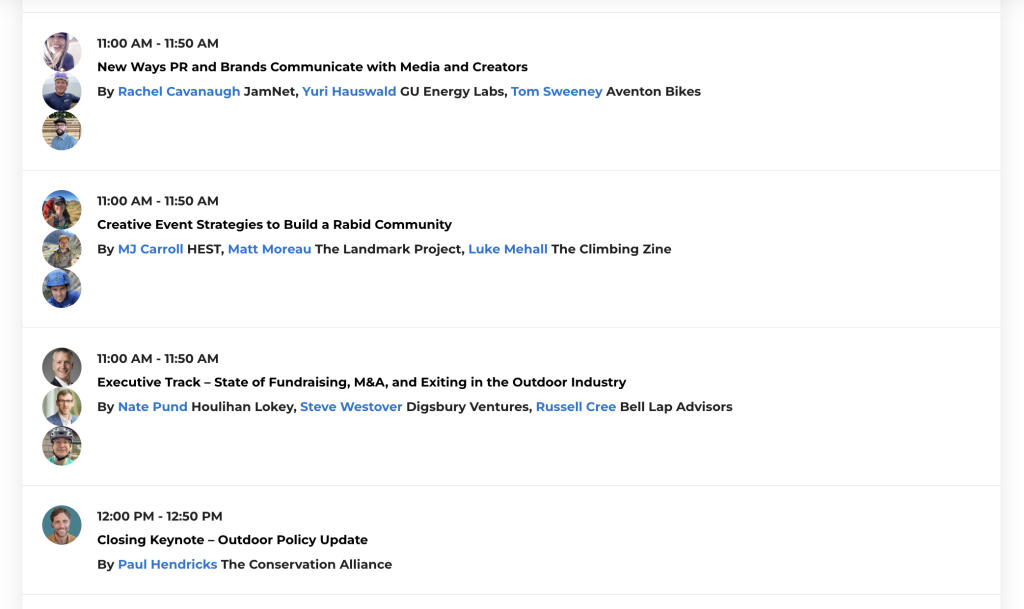
Task: Open top suited-man avatar in Executive Track session
Action: [62, 367]
